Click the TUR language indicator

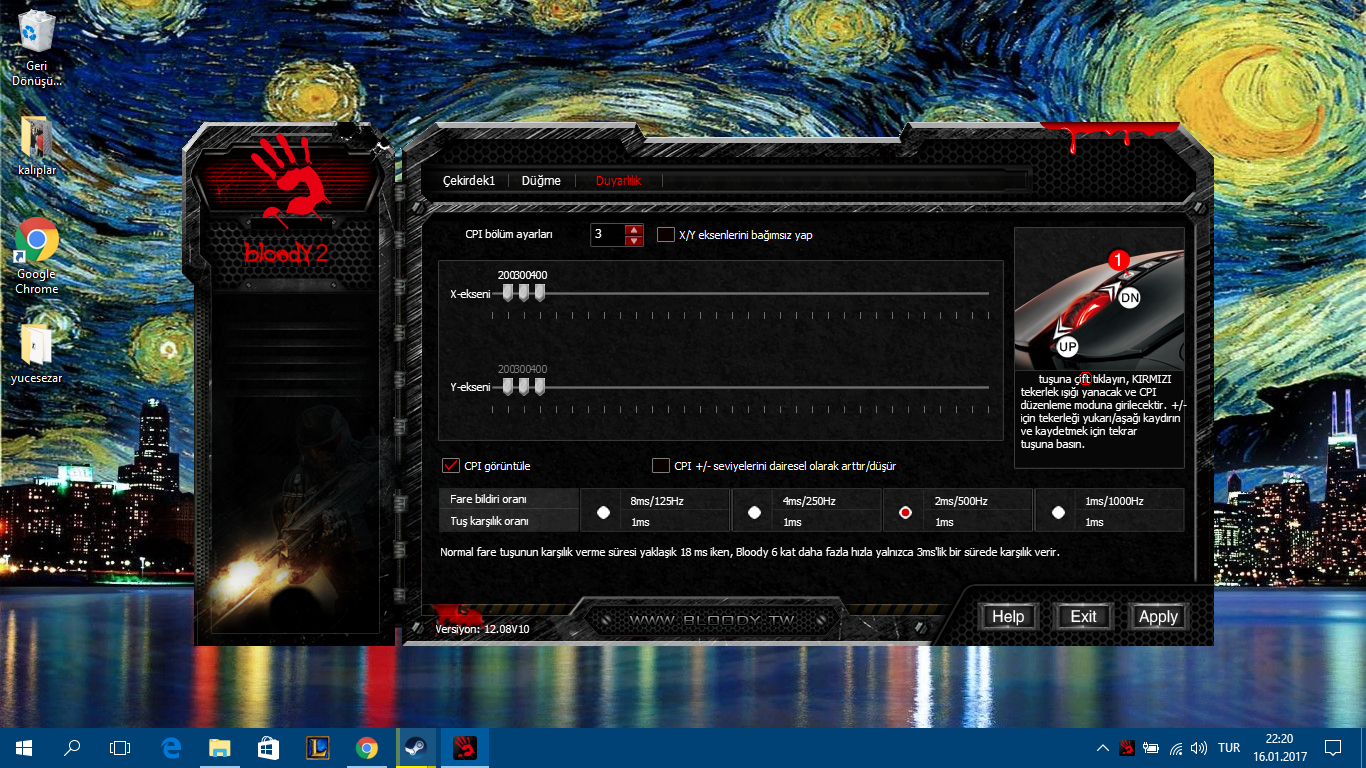click(1230, 748)
